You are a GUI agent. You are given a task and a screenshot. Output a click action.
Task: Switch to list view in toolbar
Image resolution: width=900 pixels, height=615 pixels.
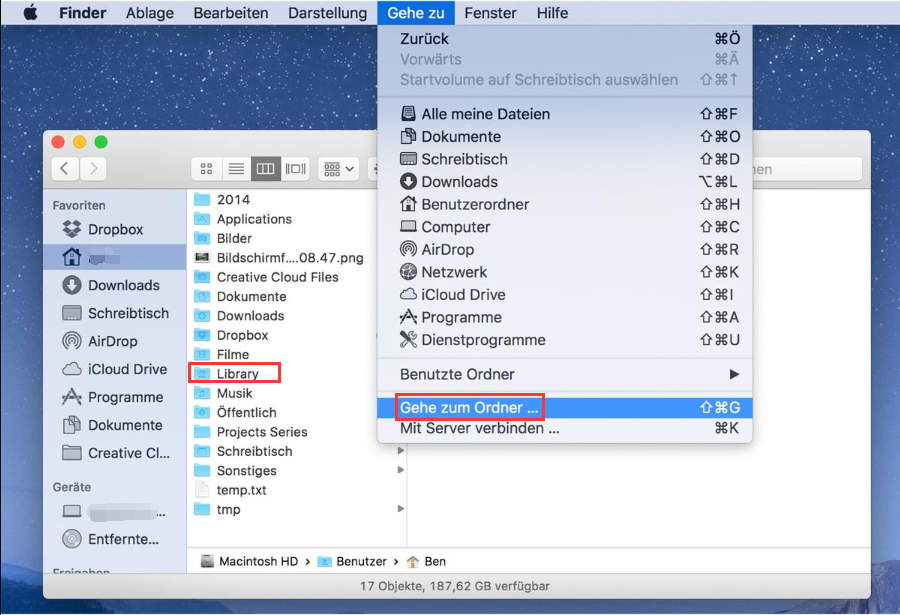pos(236,169)
